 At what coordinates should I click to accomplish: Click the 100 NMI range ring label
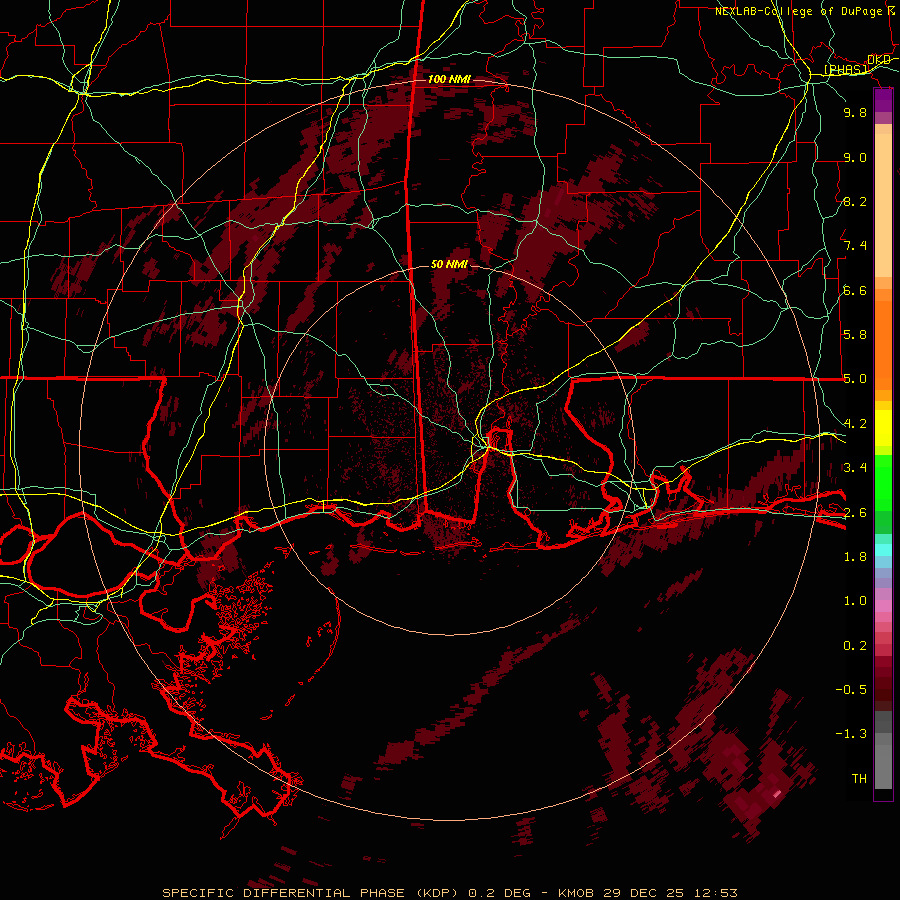[x=449, y=79]
